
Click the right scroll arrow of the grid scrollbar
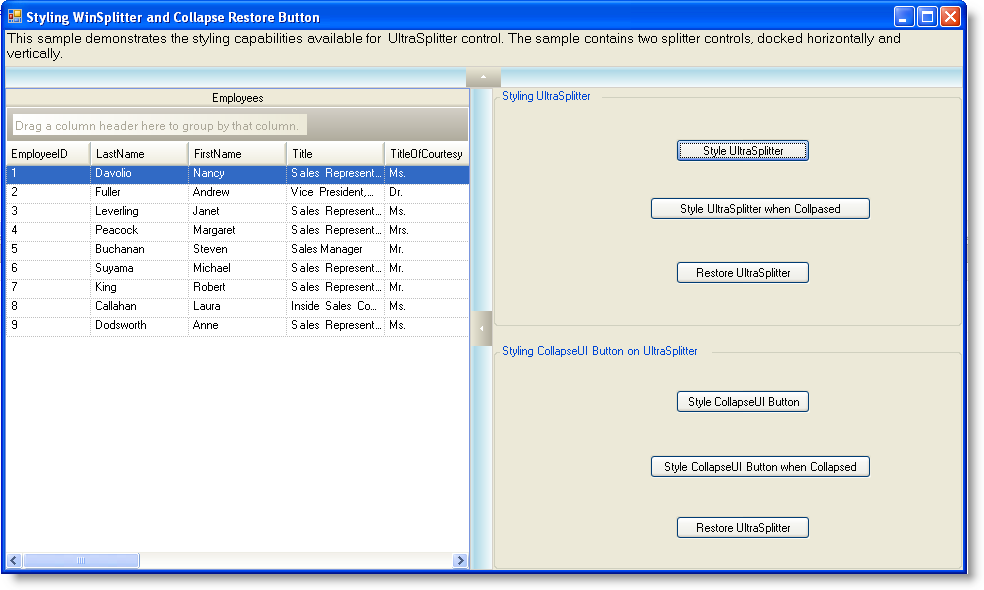click(x=460, y=560)
